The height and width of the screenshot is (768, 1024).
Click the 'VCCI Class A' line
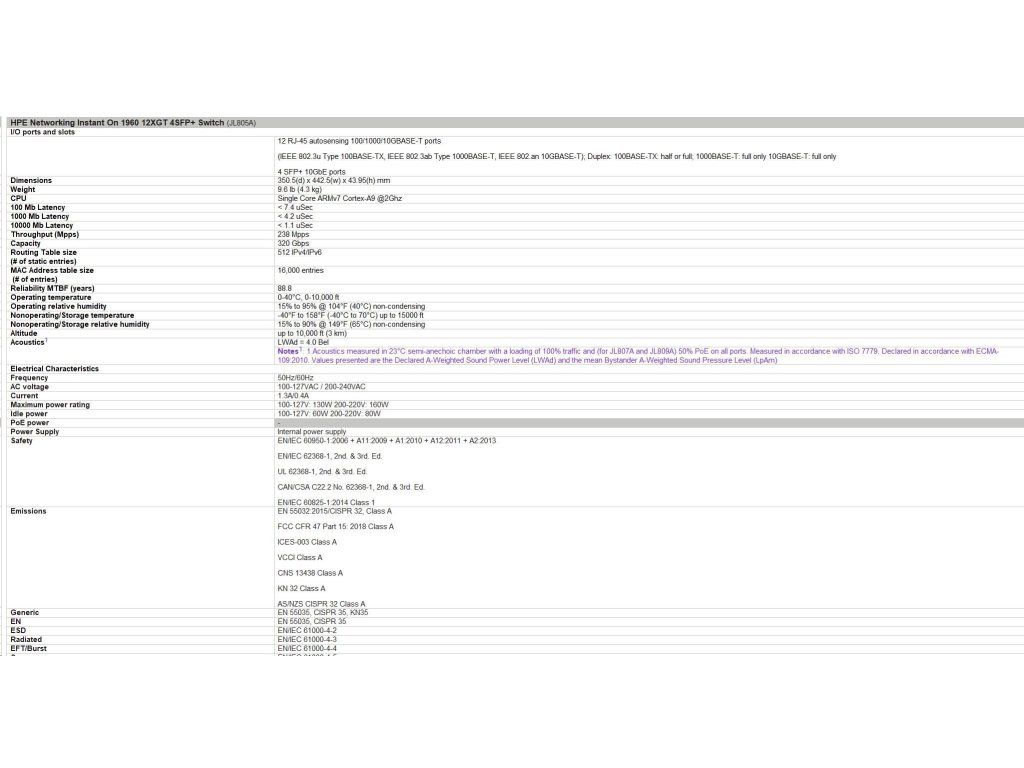[300, 558]
